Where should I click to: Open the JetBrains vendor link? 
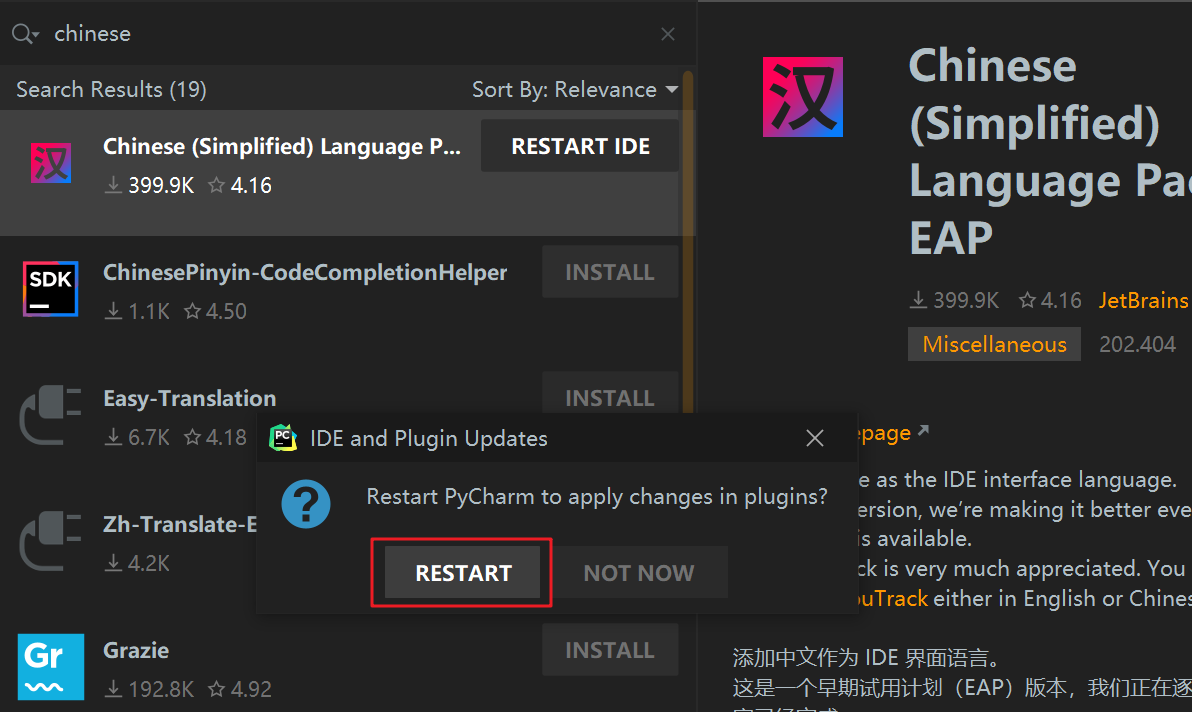(x=1143, y=300)
